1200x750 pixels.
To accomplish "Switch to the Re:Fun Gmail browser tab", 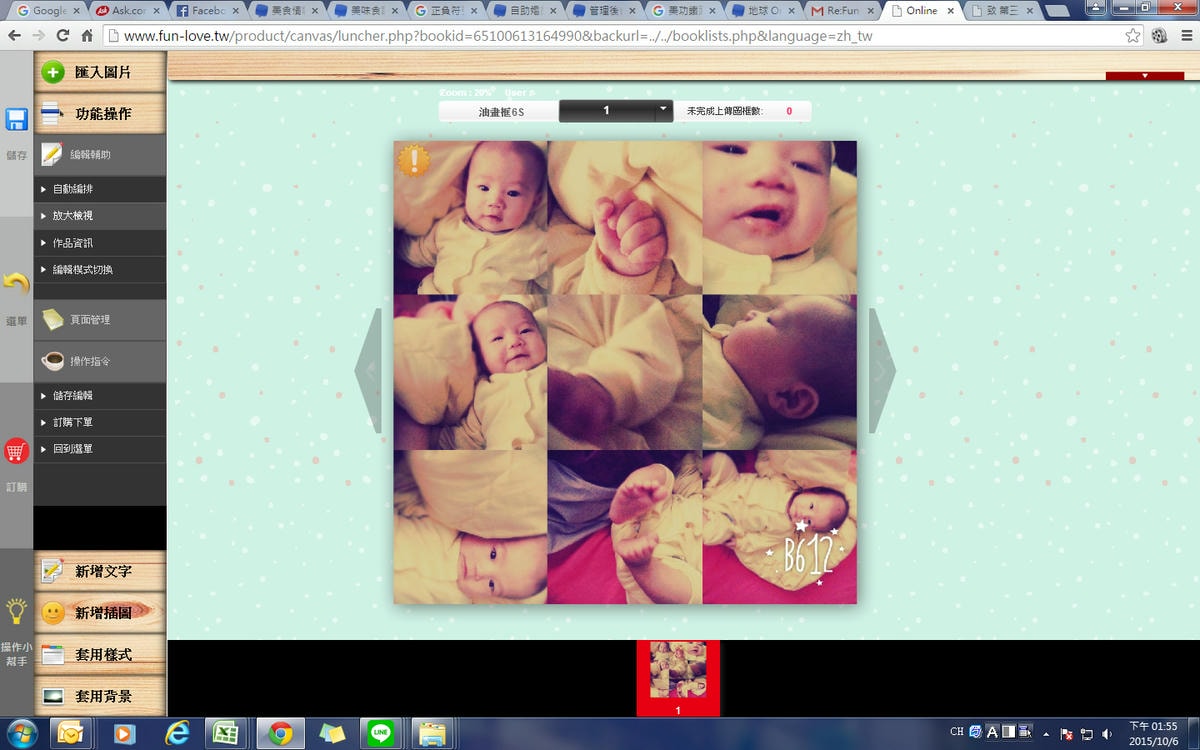I will pyautogui.click(x=843, y=10).
